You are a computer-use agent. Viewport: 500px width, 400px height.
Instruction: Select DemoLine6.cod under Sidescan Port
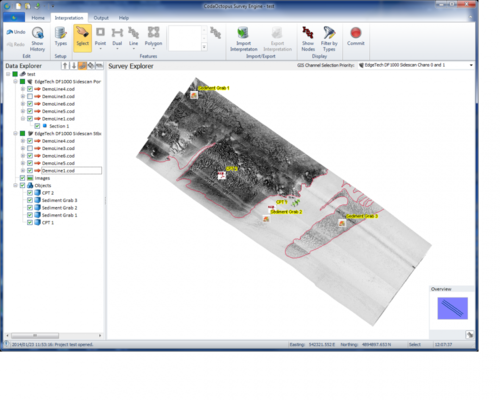[58, 104]
